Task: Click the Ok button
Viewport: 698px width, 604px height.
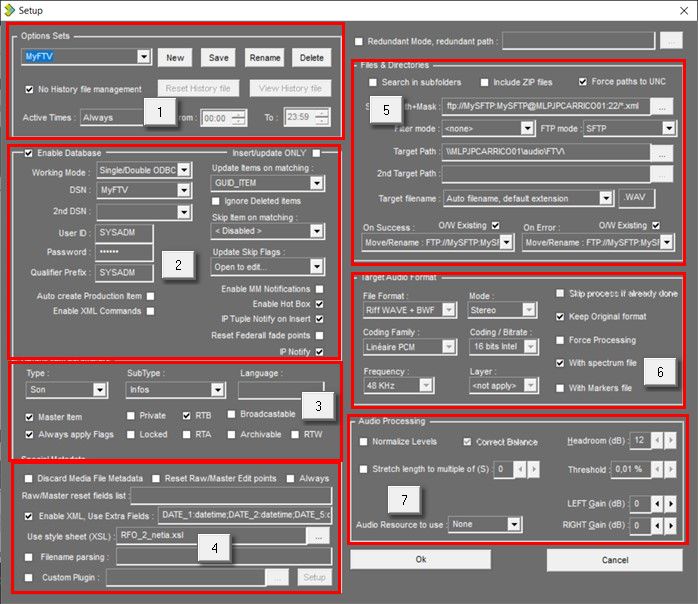Action: 419,559
